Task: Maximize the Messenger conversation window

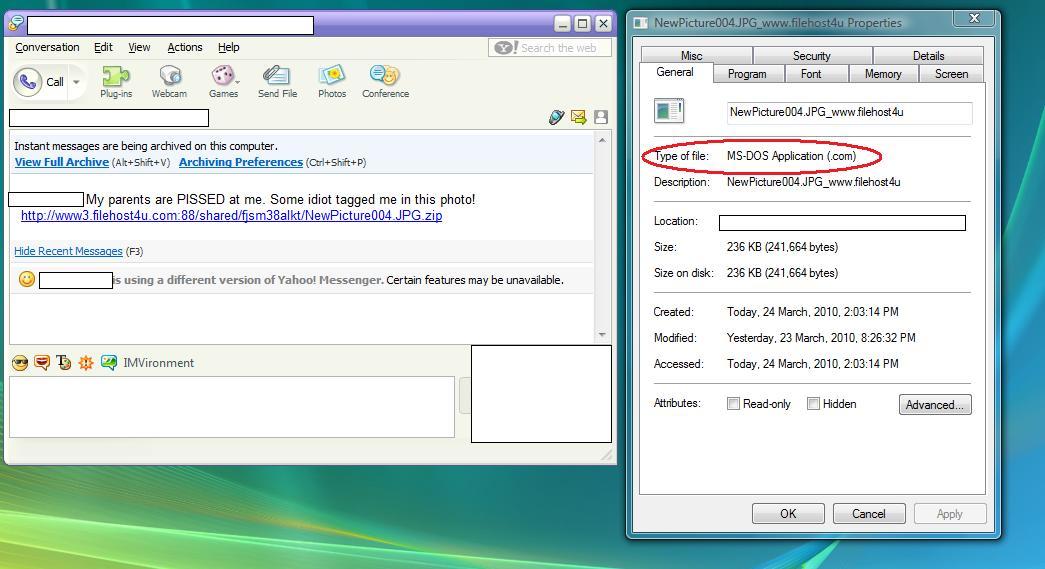Action: coord(582,24)
